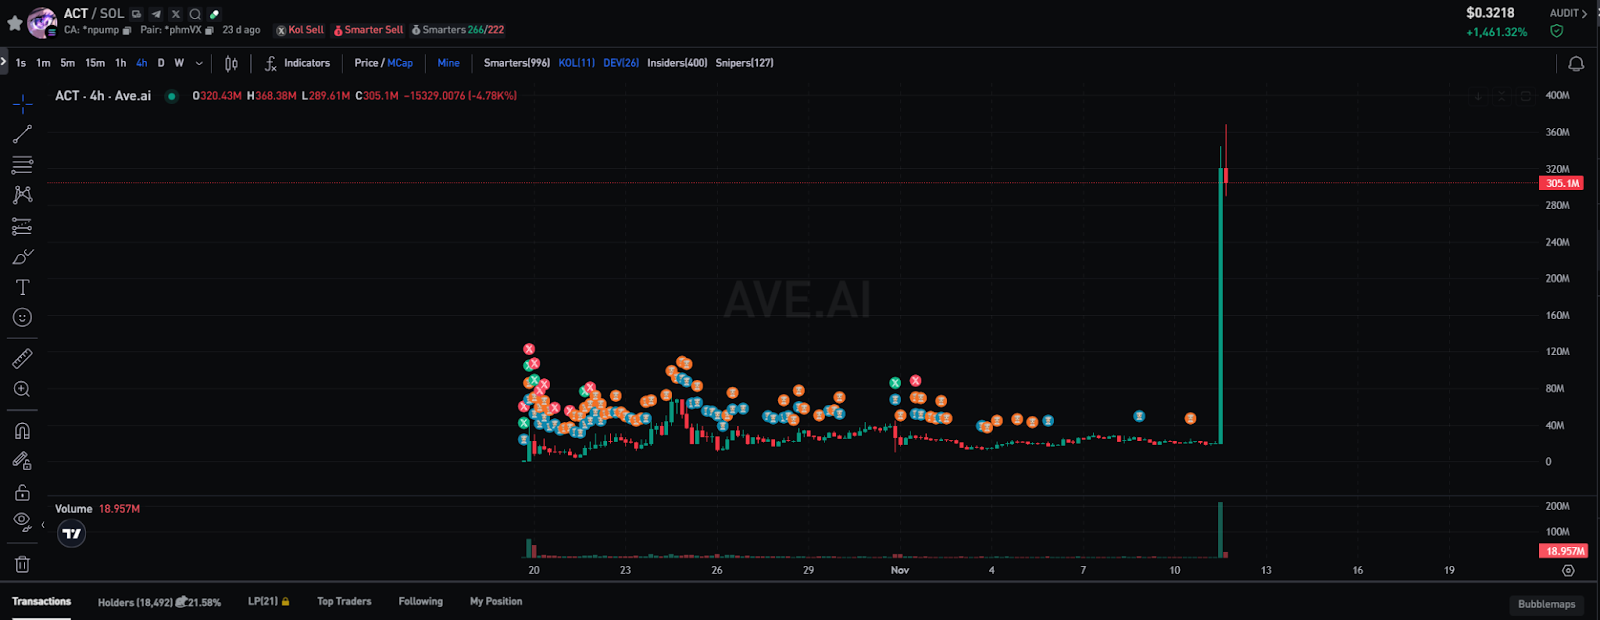1600x620 pixels.
Task: Open the emoji icons tool
Action: click(22, 318)
